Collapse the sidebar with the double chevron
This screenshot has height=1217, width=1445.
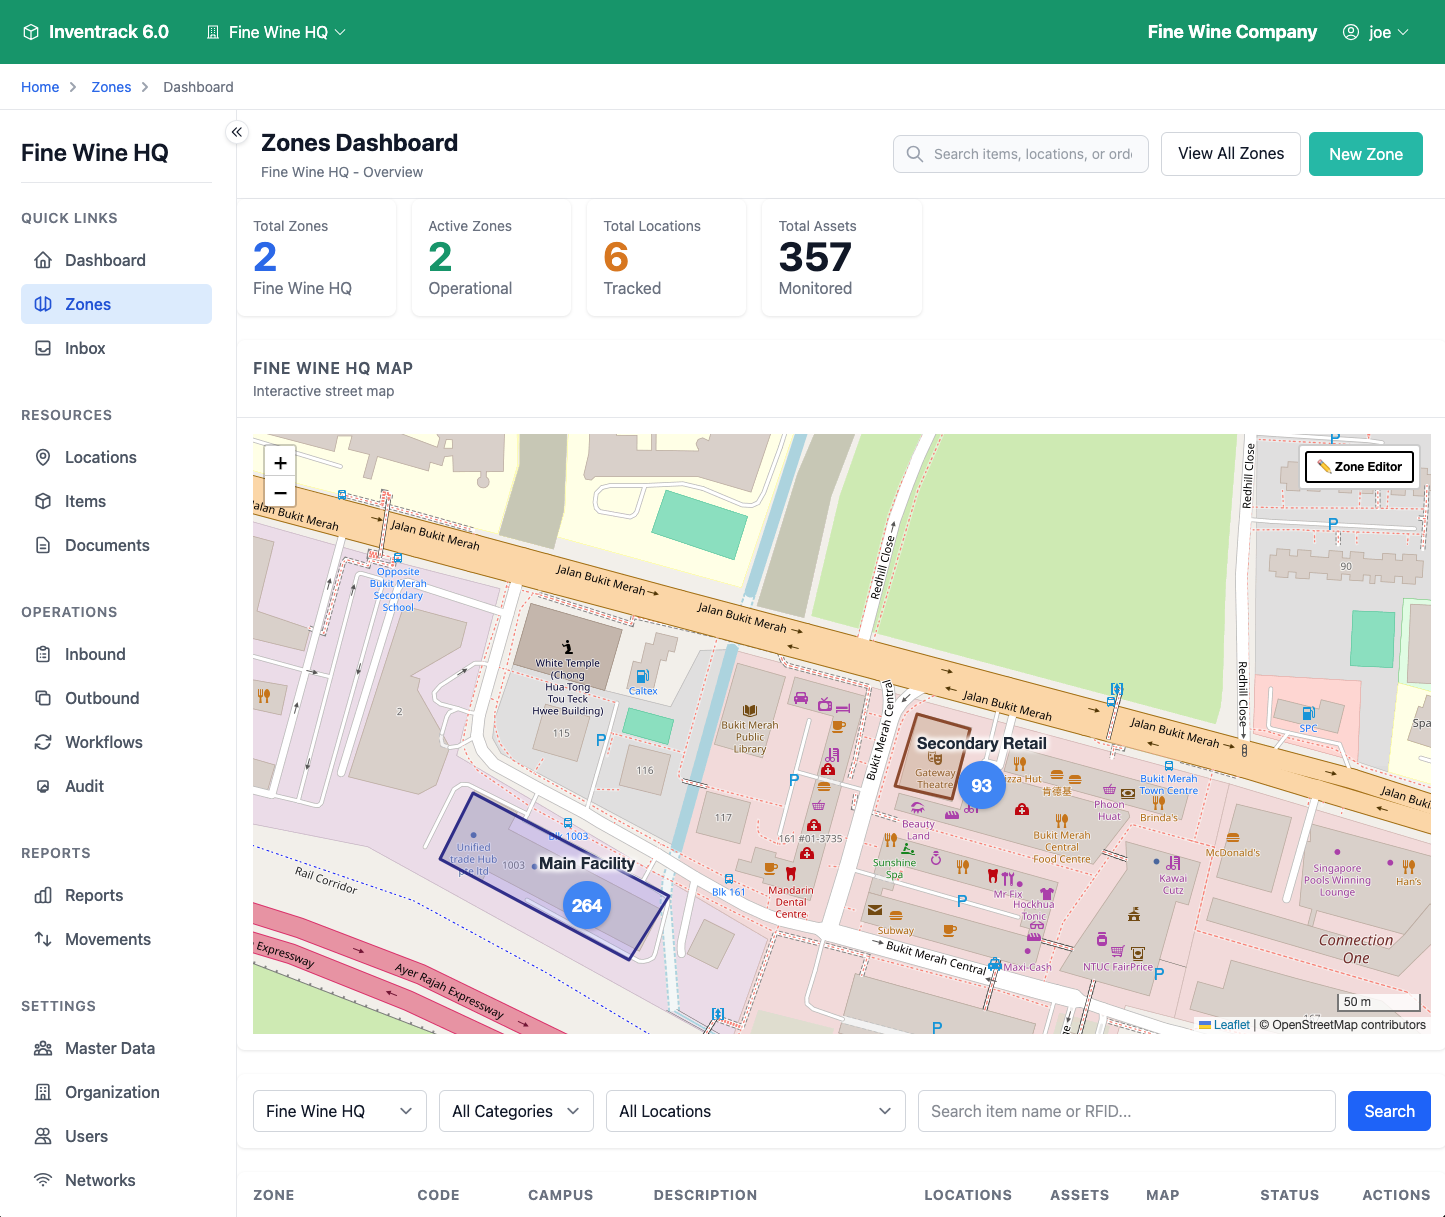click(x=237, y=132)
